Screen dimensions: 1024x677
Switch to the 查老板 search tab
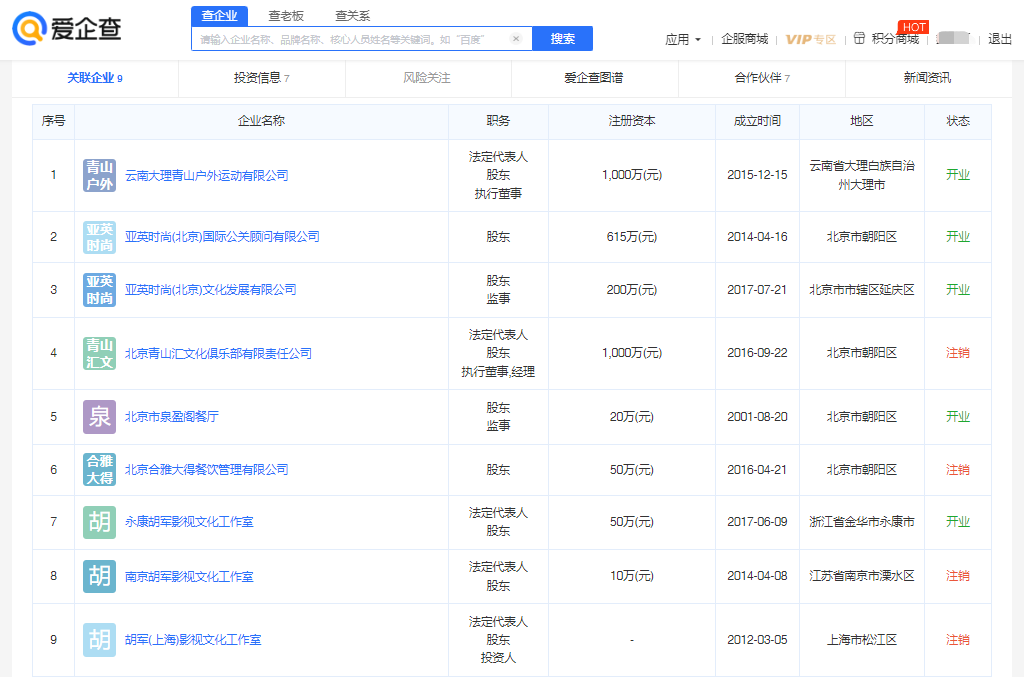[x=287, y=16]
